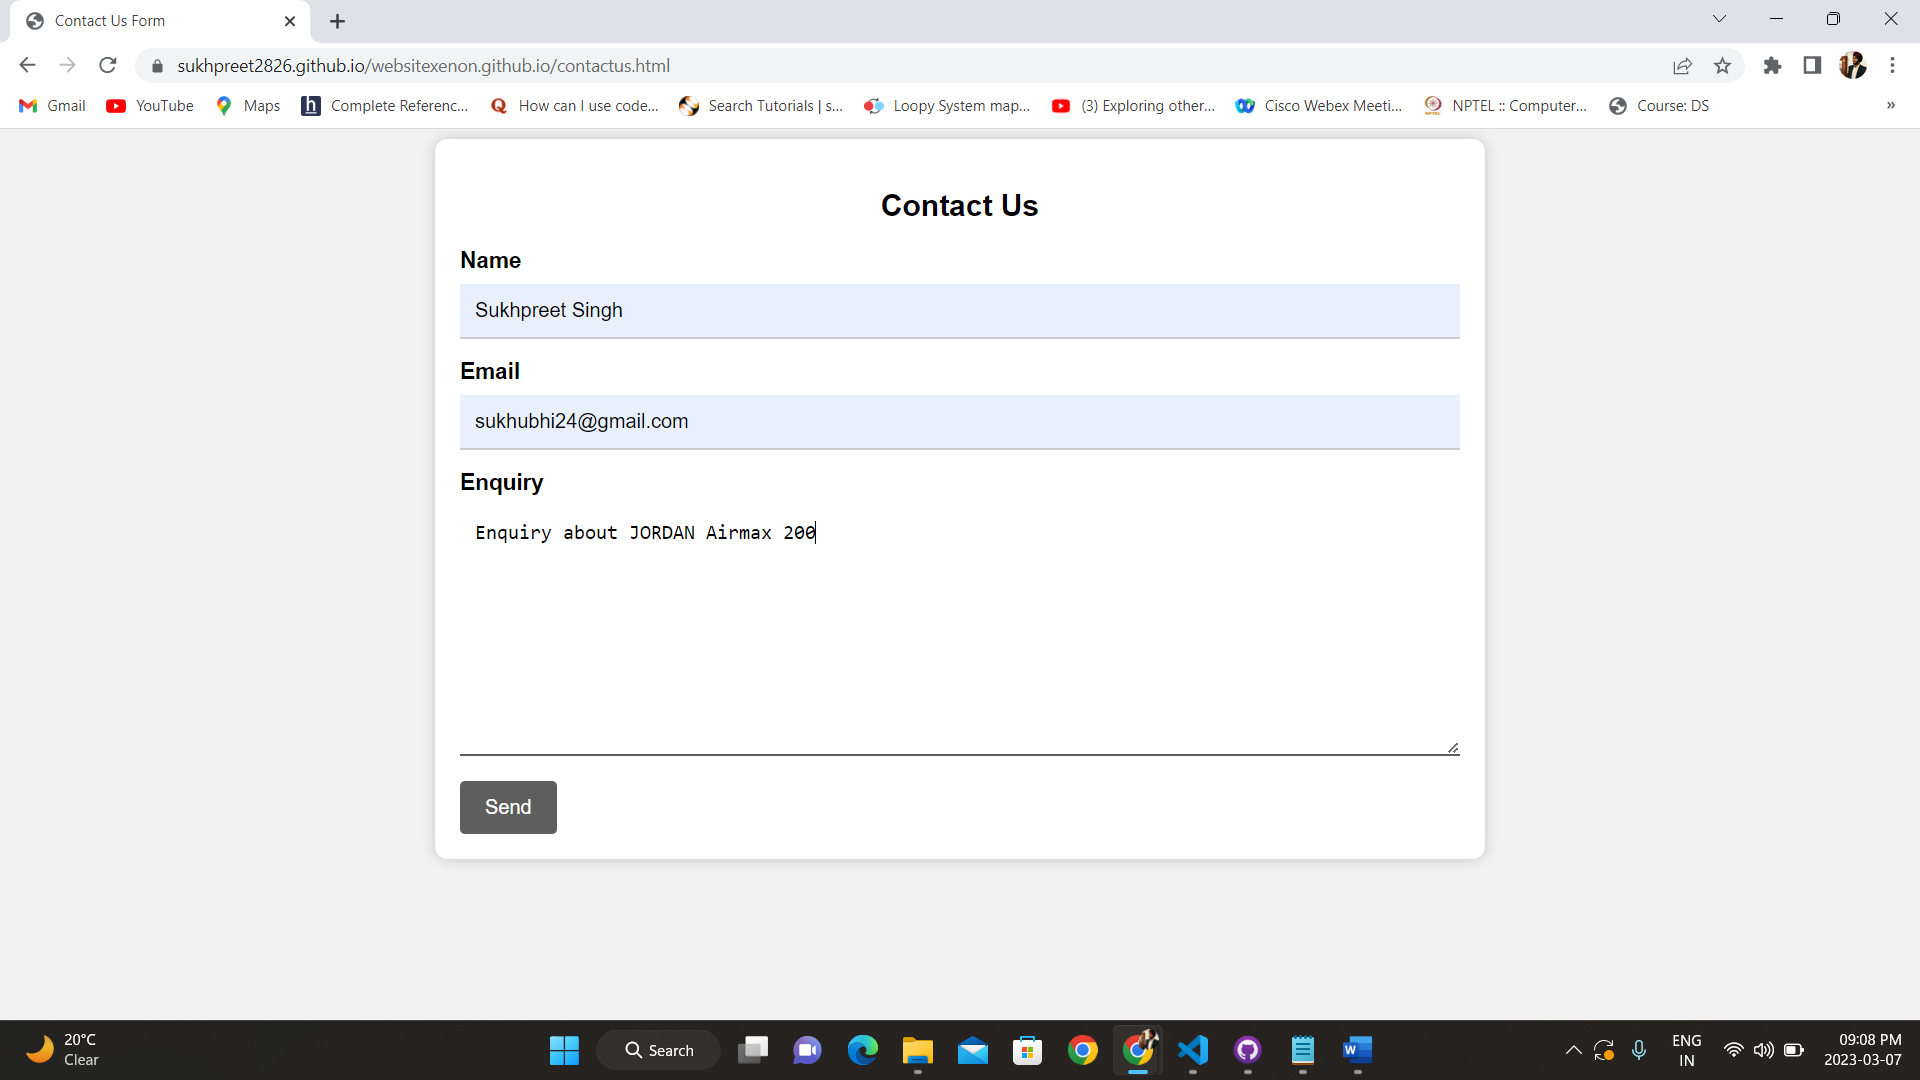Click the Enquiry textarea resize handle

[x=1453, y=748]
